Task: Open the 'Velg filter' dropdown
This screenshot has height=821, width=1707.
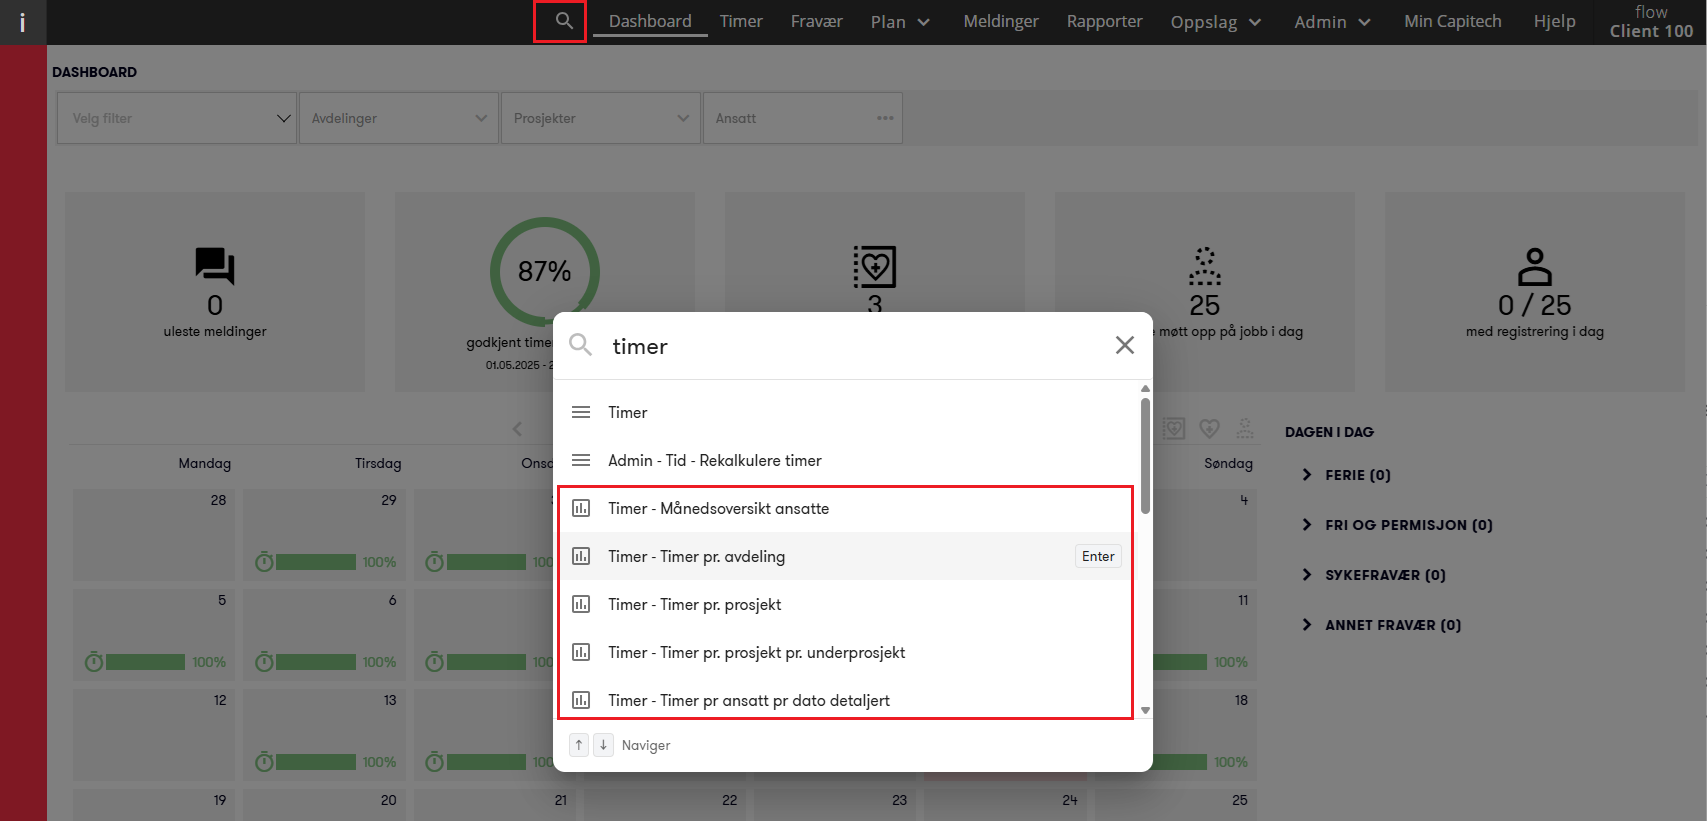Action: (x=177, y=118)
